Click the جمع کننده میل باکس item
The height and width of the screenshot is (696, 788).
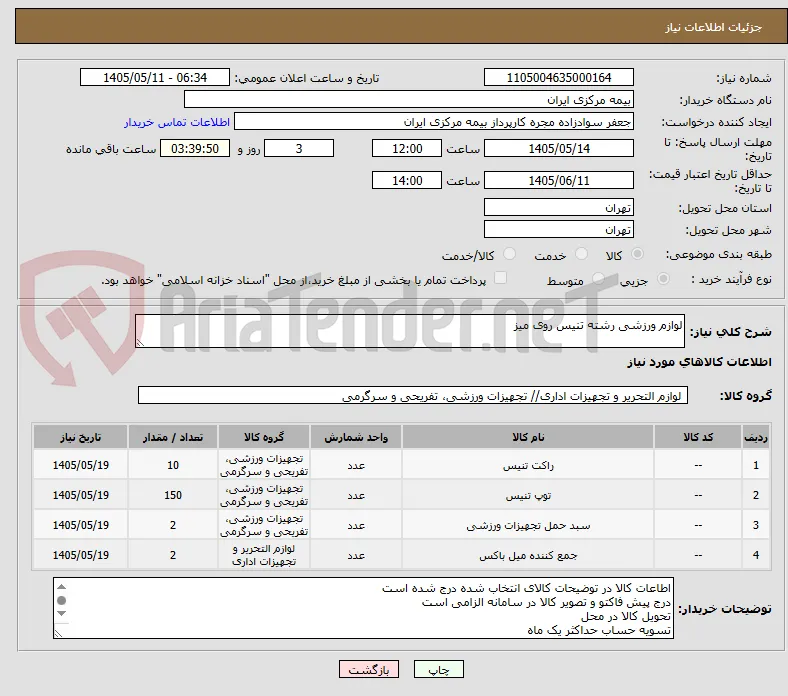[x=528, y=555]
